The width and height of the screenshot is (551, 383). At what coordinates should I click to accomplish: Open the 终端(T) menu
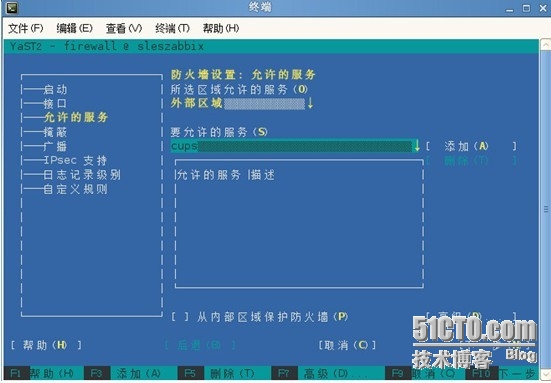(172, 28)
